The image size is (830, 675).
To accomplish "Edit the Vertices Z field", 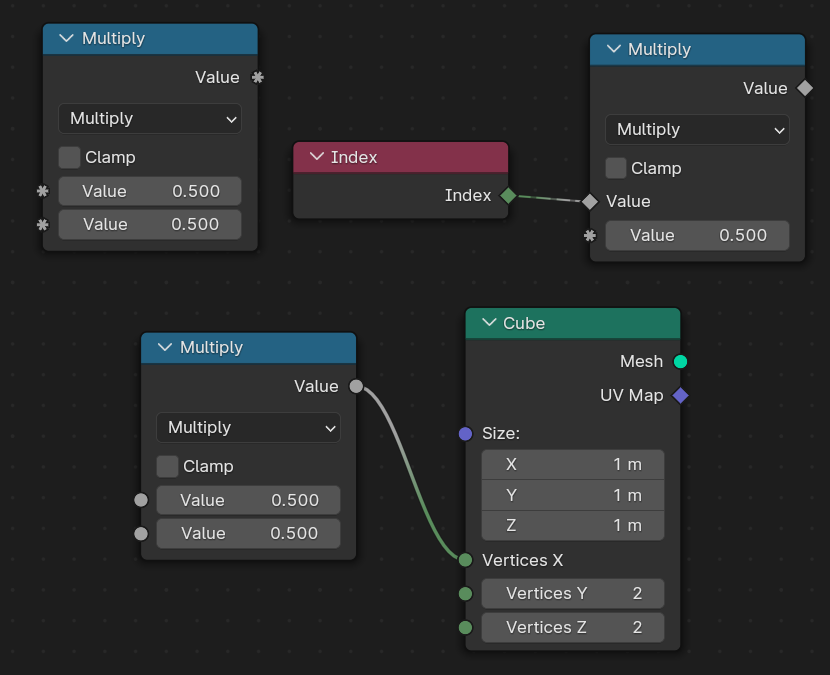I will 573,627.
